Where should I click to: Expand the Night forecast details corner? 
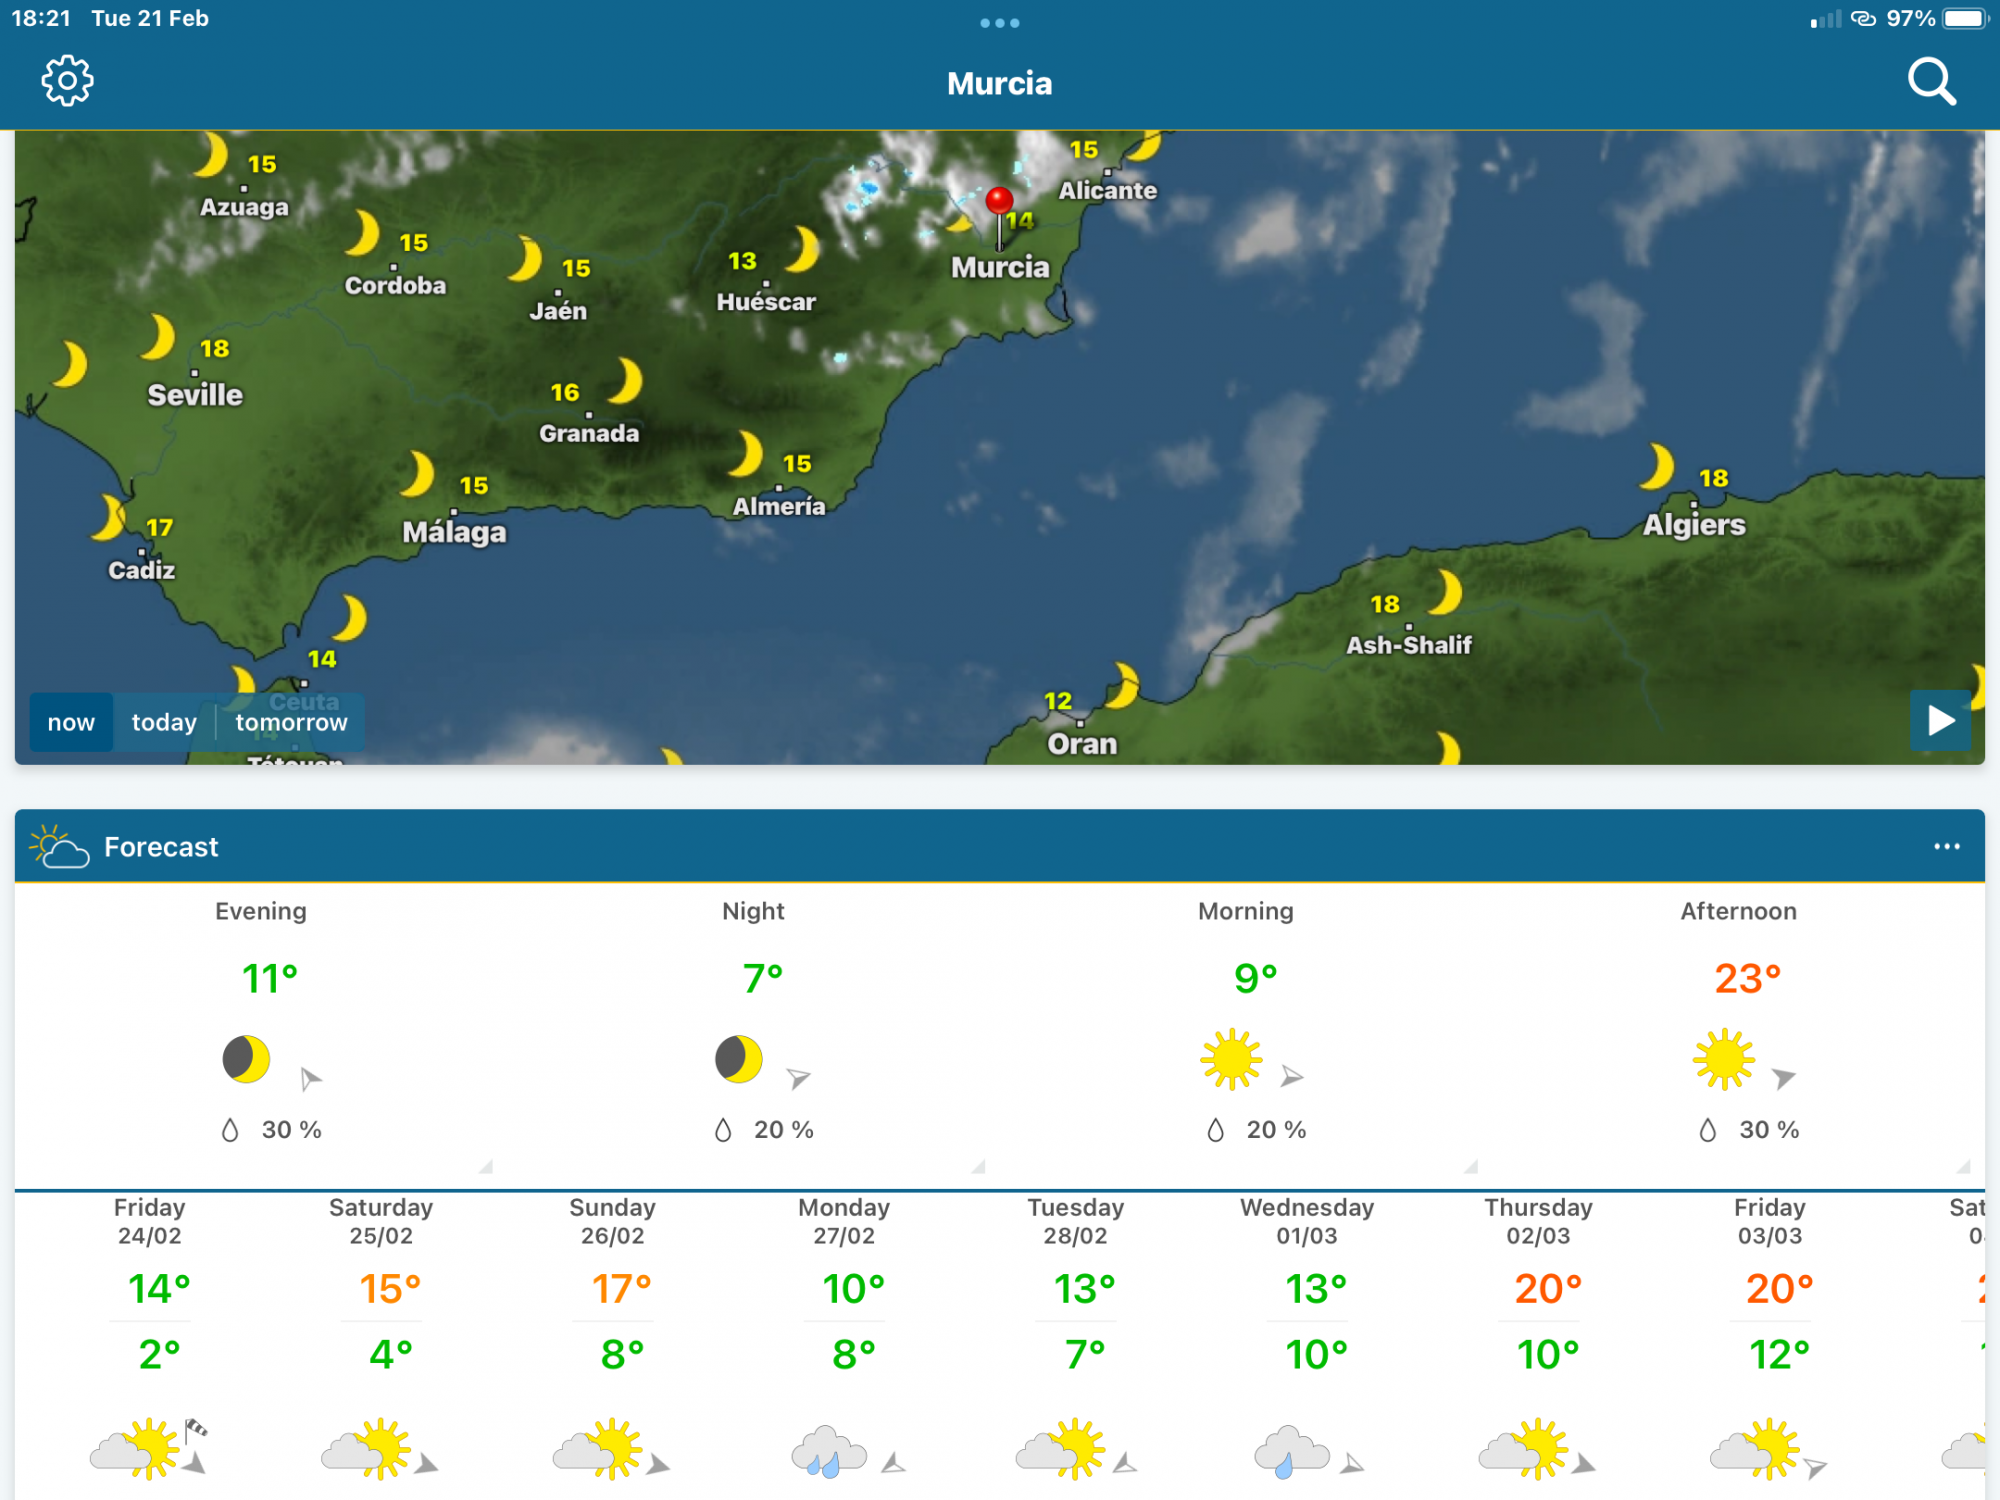click(x=978, y=1166)
